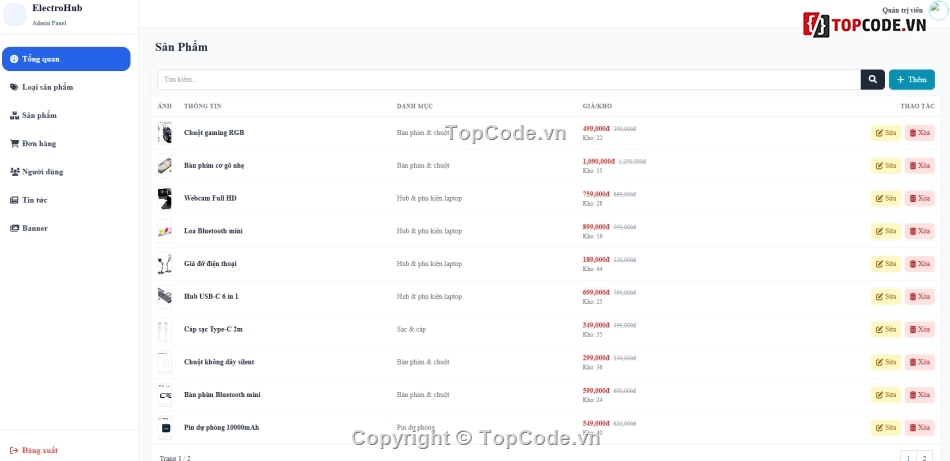Click Cáp sạc Type-C 2m thumbnail

(x=165, y=329)
